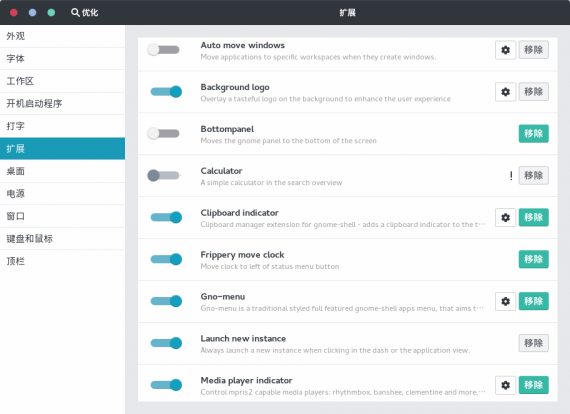Open settings gear for Auto move windows
This screenshot has width=570, height=414.
[x=505, y=50]
